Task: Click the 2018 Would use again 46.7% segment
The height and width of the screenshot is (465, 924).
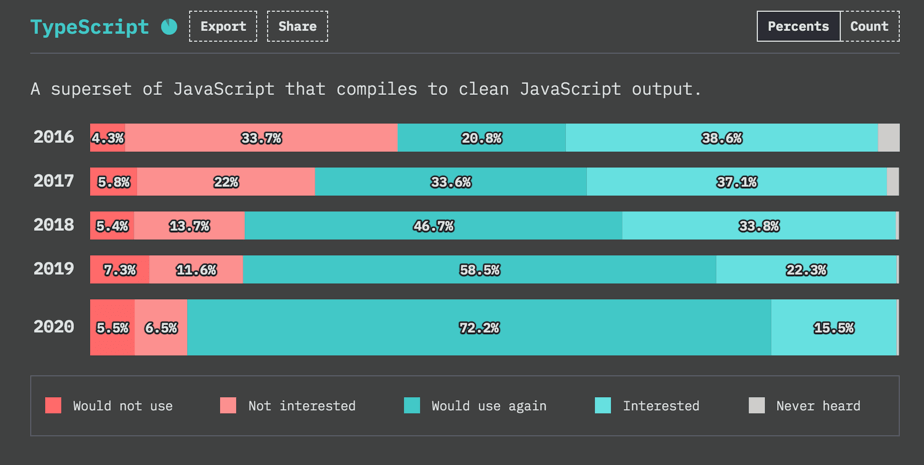Action: 433,226
